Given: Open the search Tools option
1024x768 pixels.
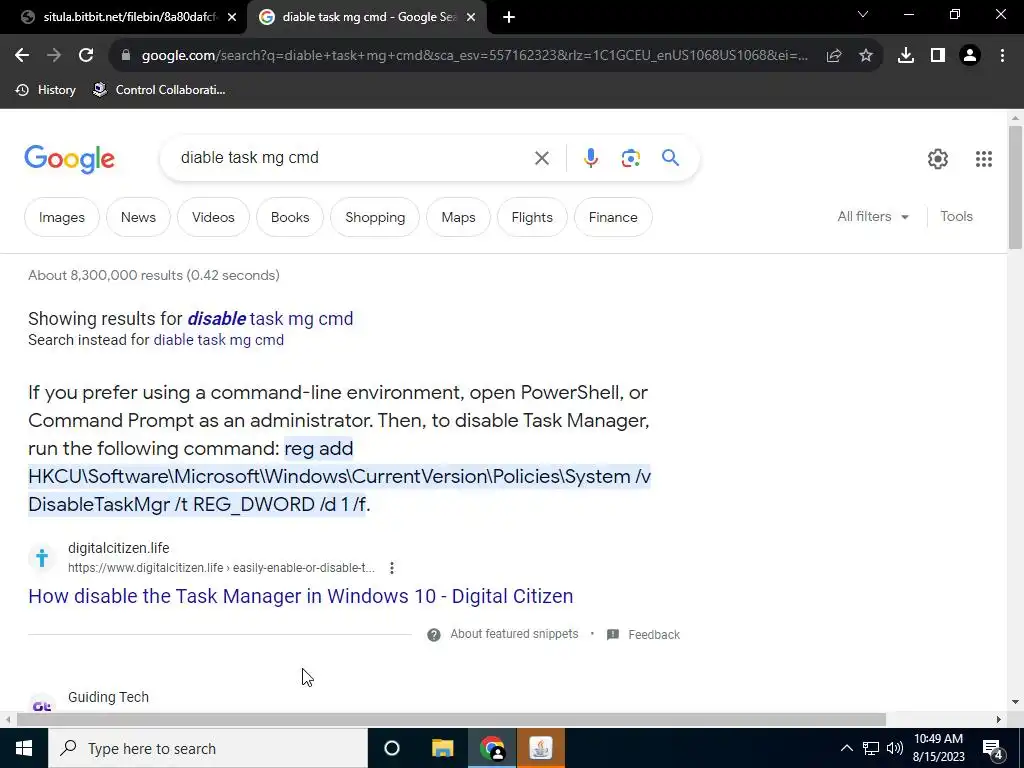Looking at the screenshot, I should pos(956,217).
